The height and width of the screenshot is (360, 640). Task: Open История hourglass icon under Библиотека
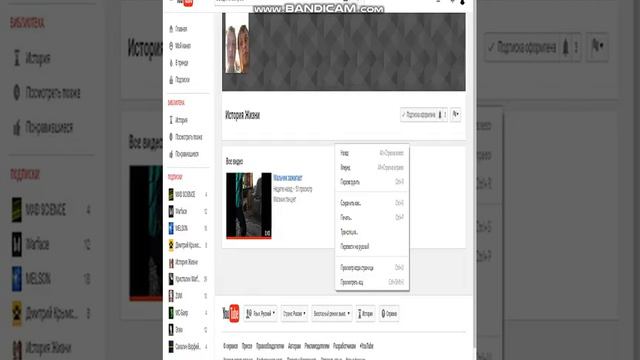pyautogui.click(x=171, y=120)
